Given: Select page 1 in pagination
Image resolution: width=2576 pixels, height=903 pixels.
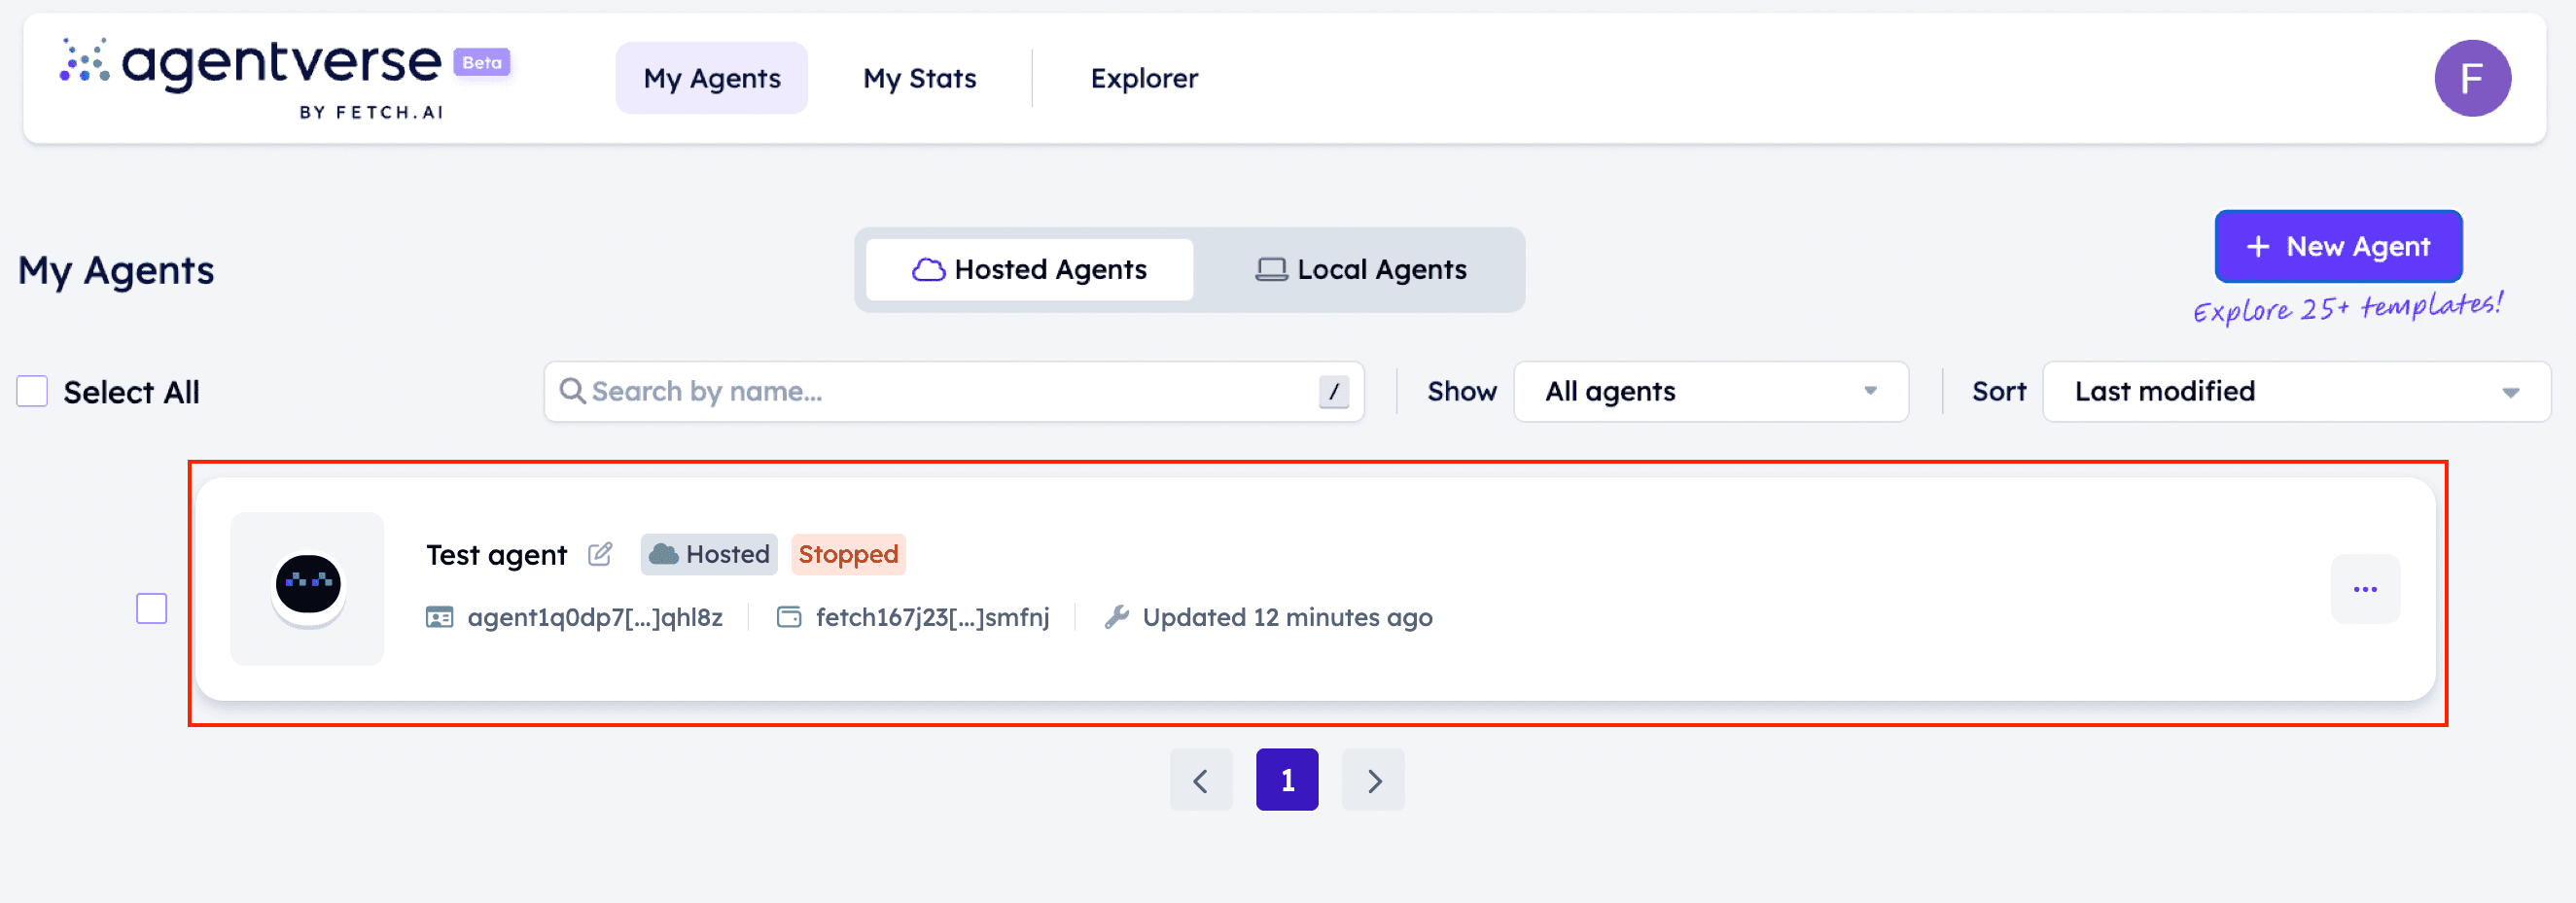Looking at the screenshot, I should 1287,780.
